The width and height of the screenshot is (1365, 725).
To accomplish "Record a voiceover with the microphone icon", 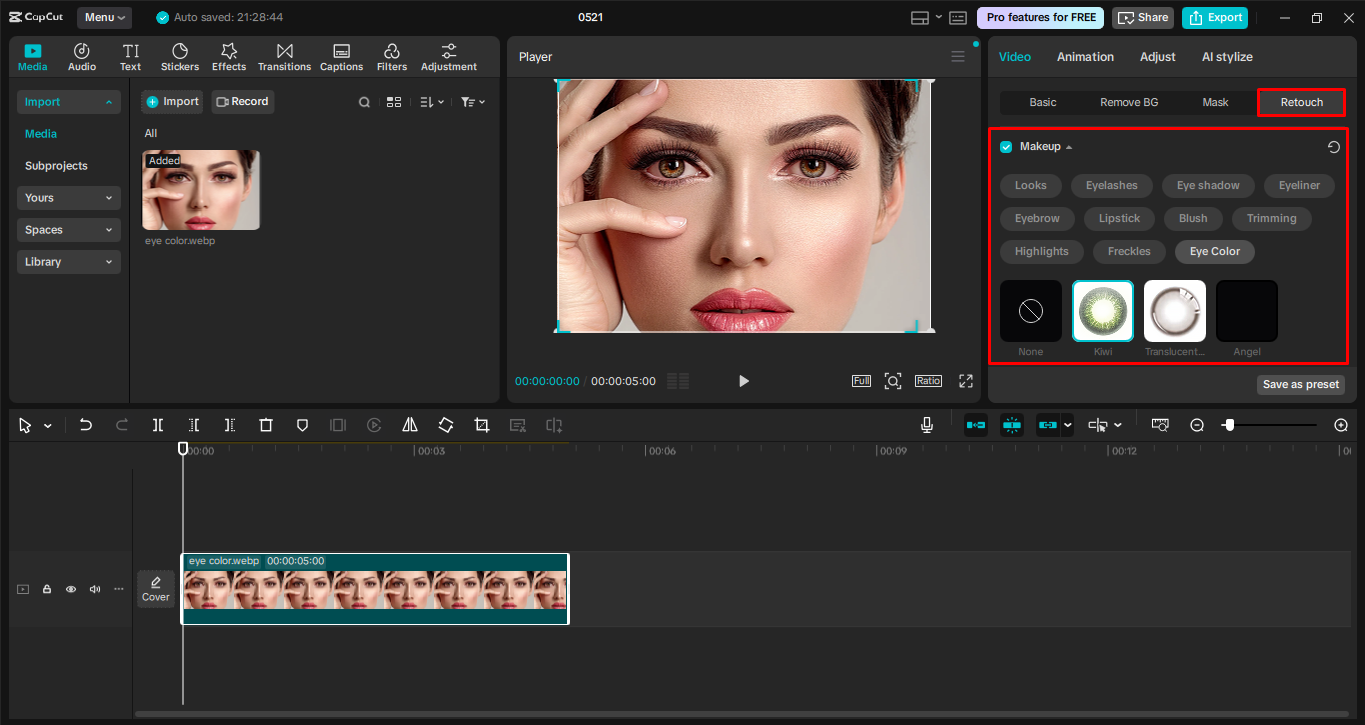I will coord(926,424).
